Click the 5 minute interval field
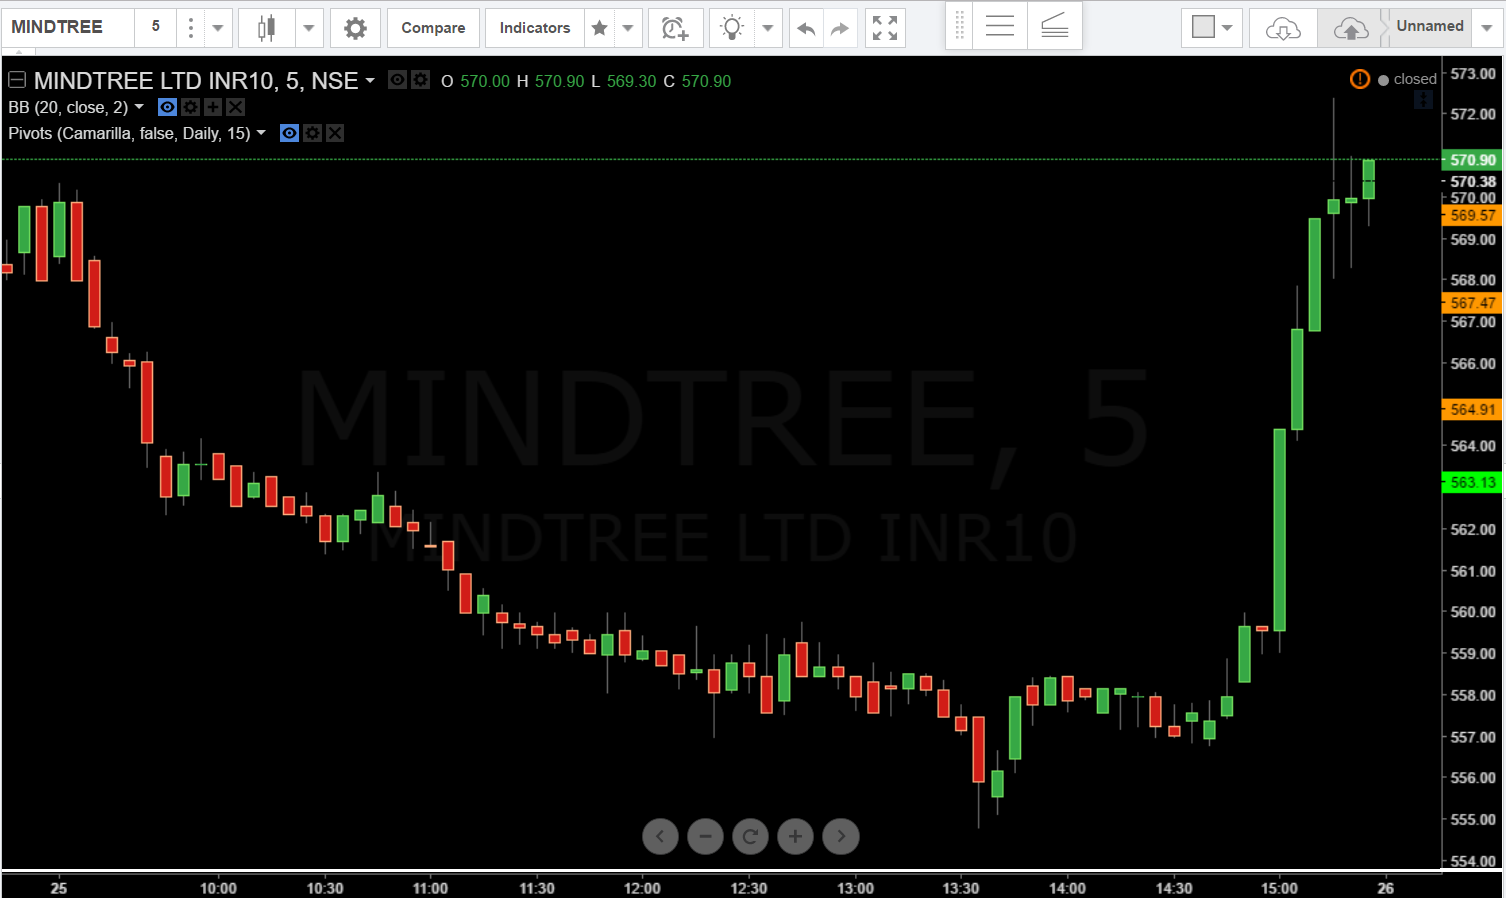The width and height of the screenshot is (1506, 898). [155, 27]
